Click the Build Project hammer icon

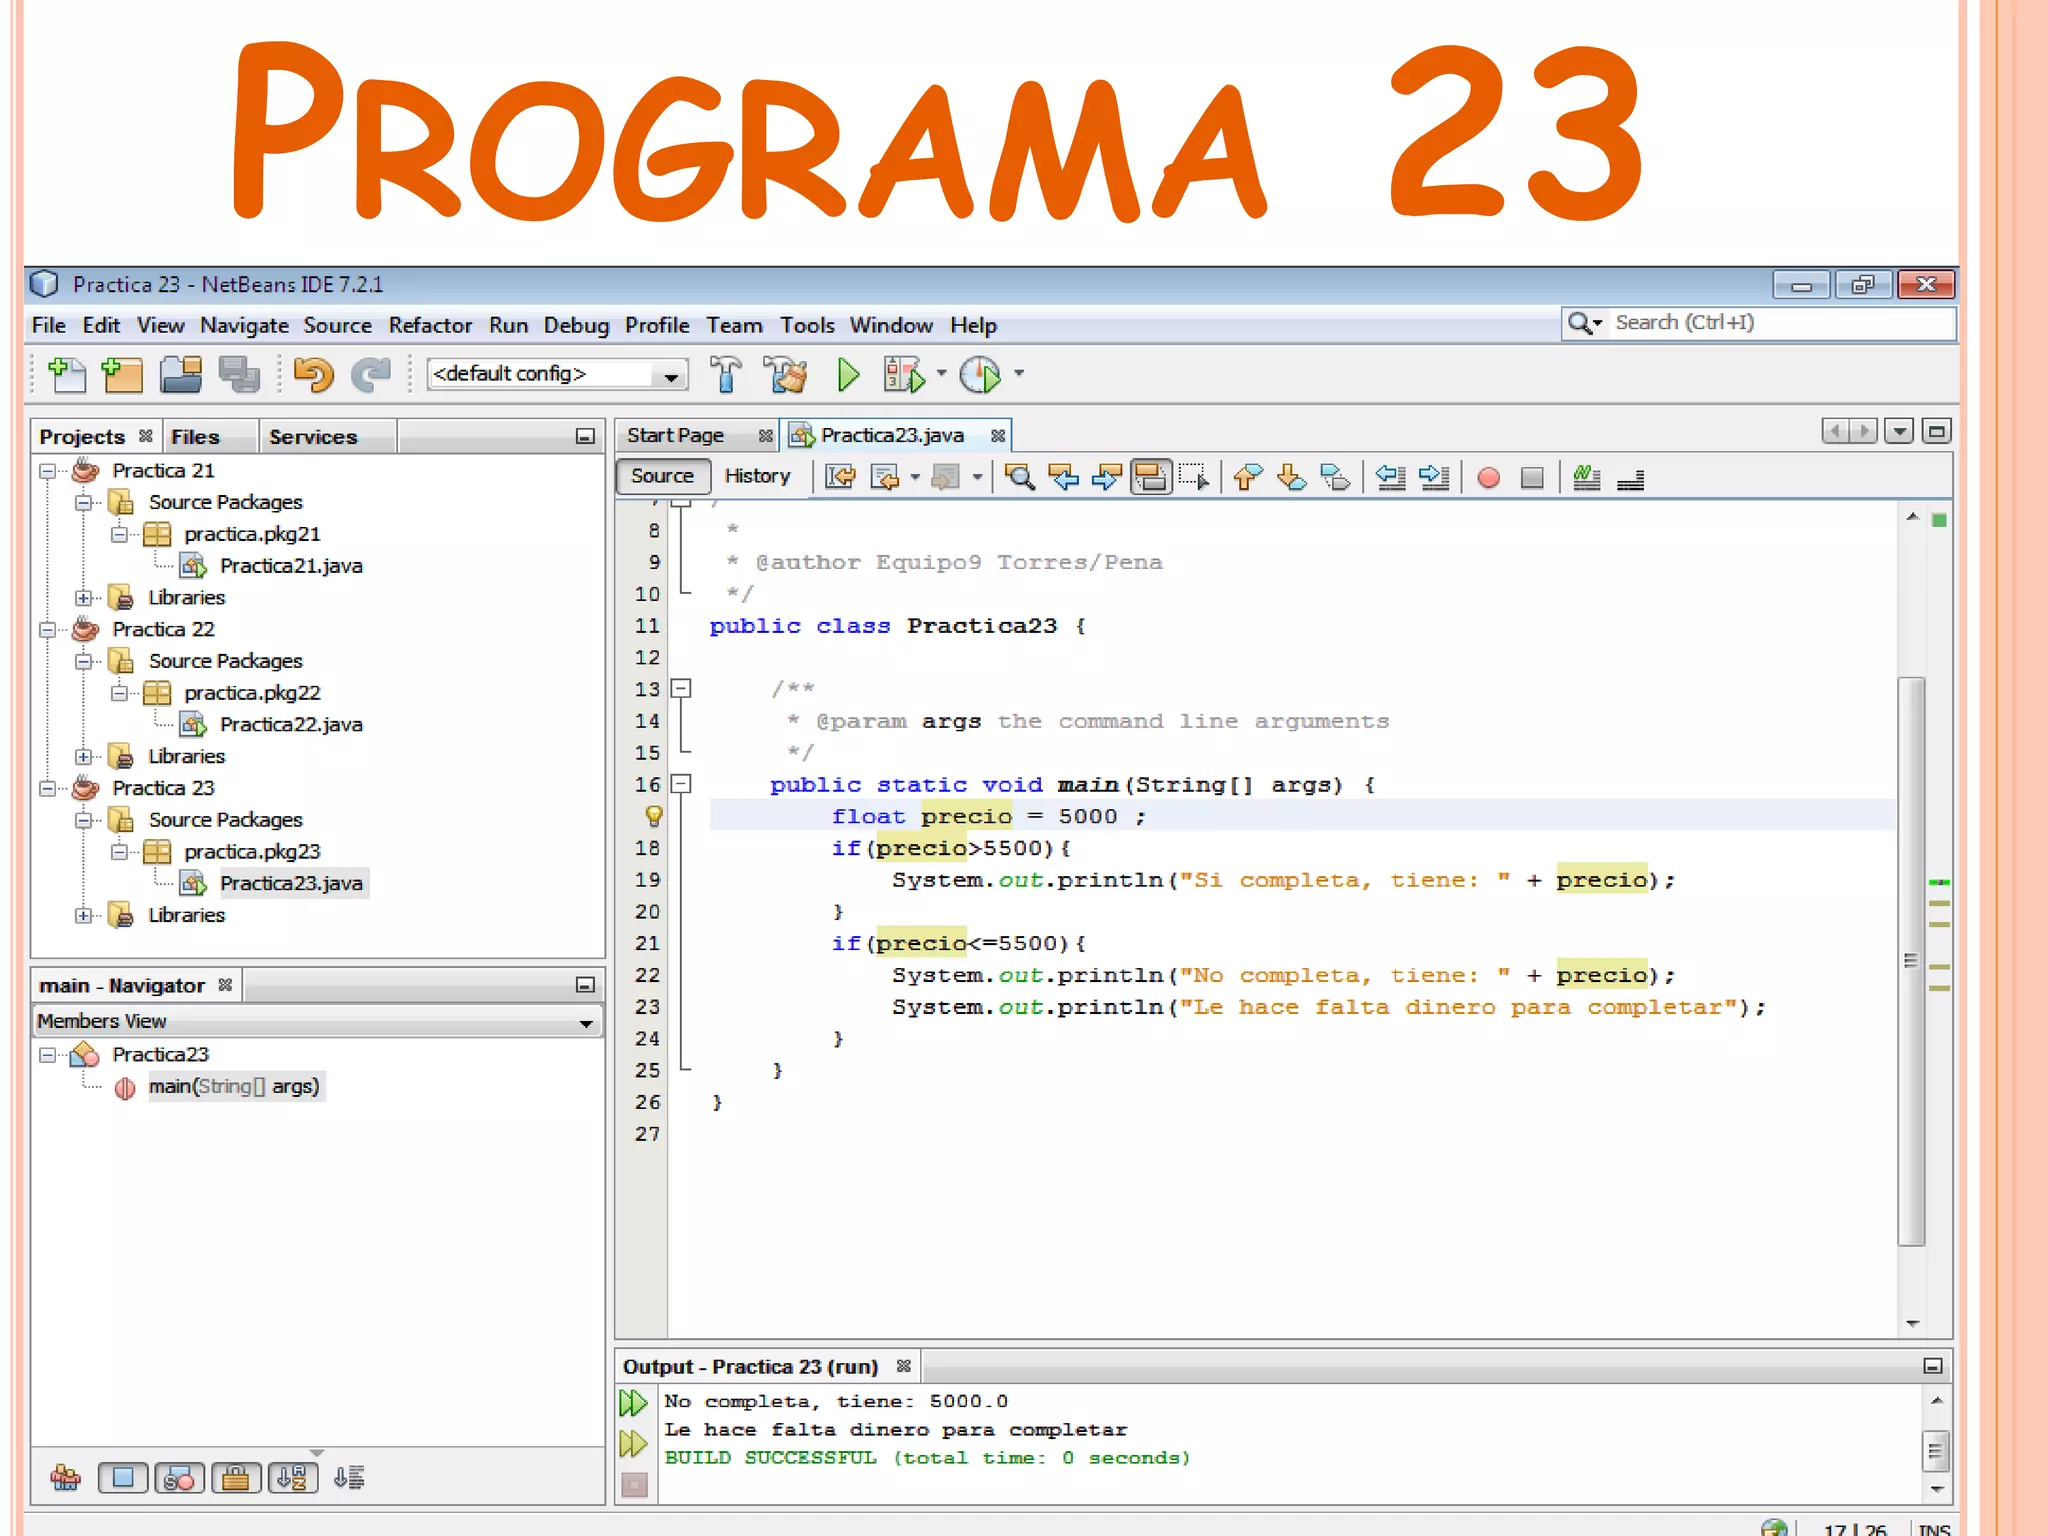(726, 375)
